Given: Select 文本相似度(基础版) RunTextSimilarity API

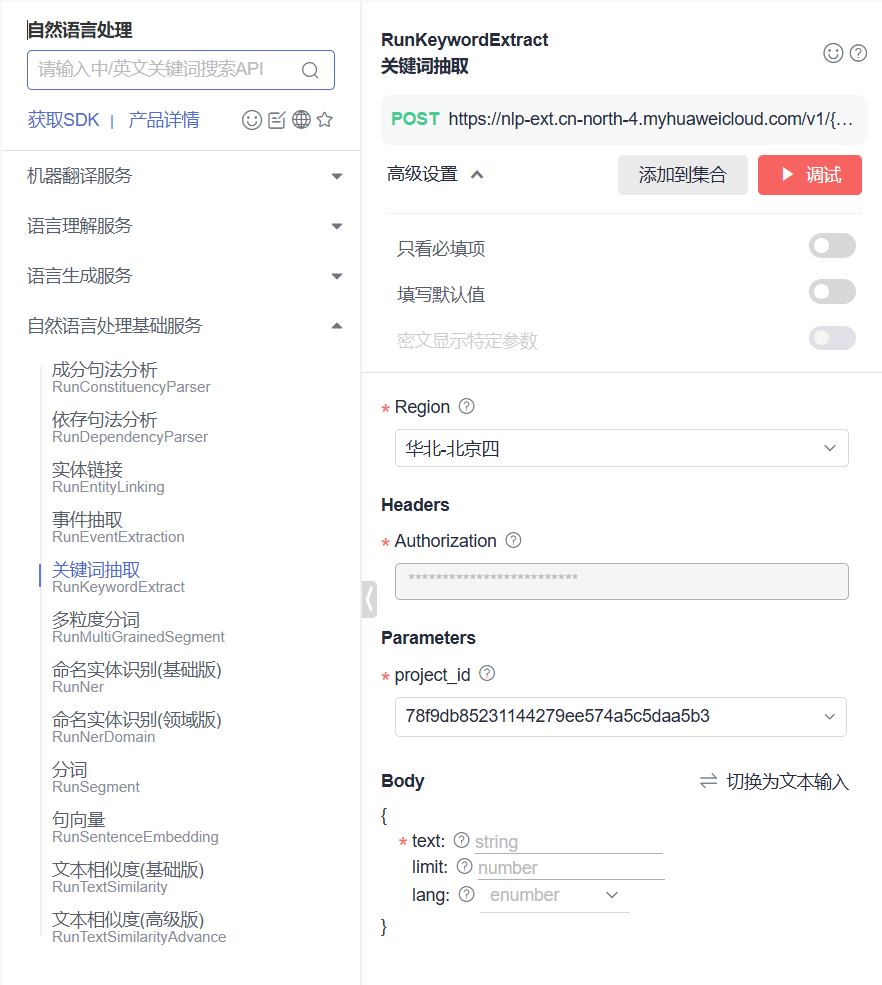Looking at the screenshot, I should (x=128, y=878).
